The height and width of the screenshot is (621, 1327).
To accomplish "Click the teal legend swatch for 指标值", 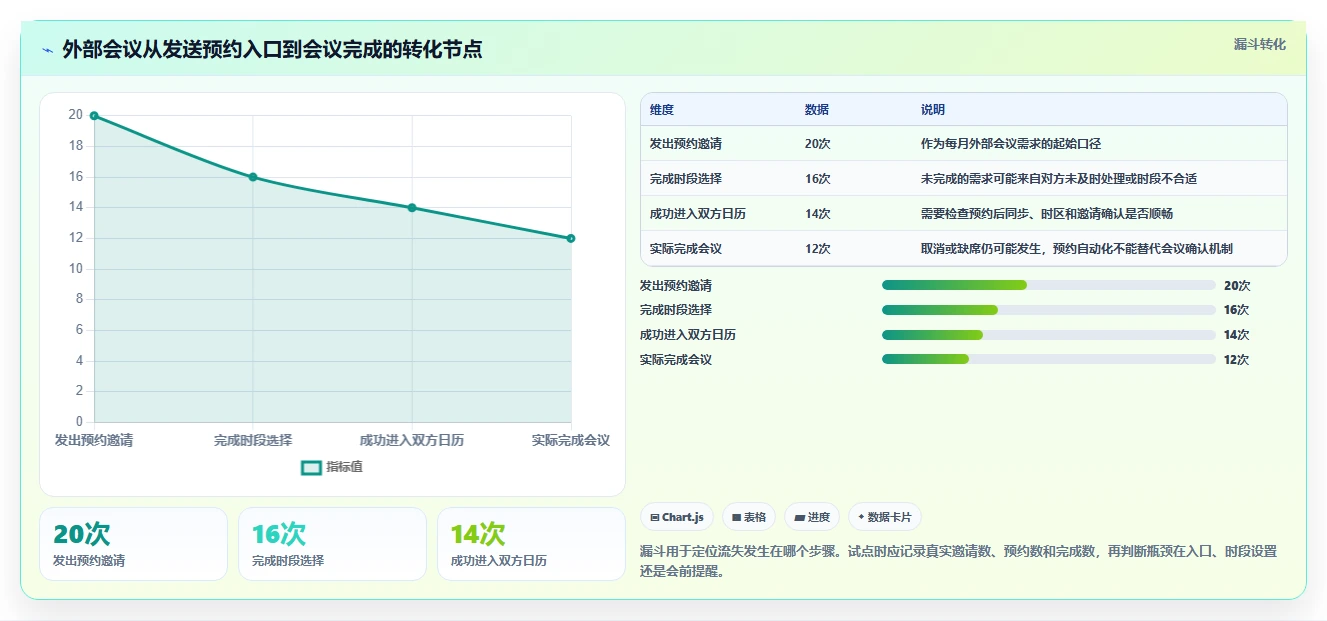I will 311,467.
